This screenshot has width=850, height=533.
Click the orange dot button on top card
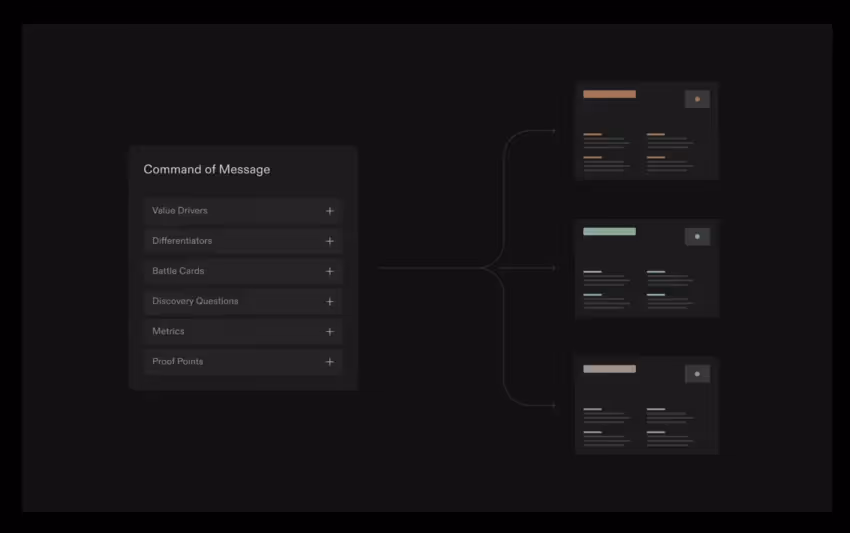[x=697, y=99]
